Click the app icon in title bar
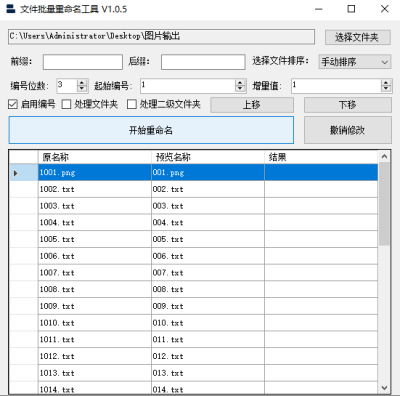The image size is (400, 396). click(11, 9)
